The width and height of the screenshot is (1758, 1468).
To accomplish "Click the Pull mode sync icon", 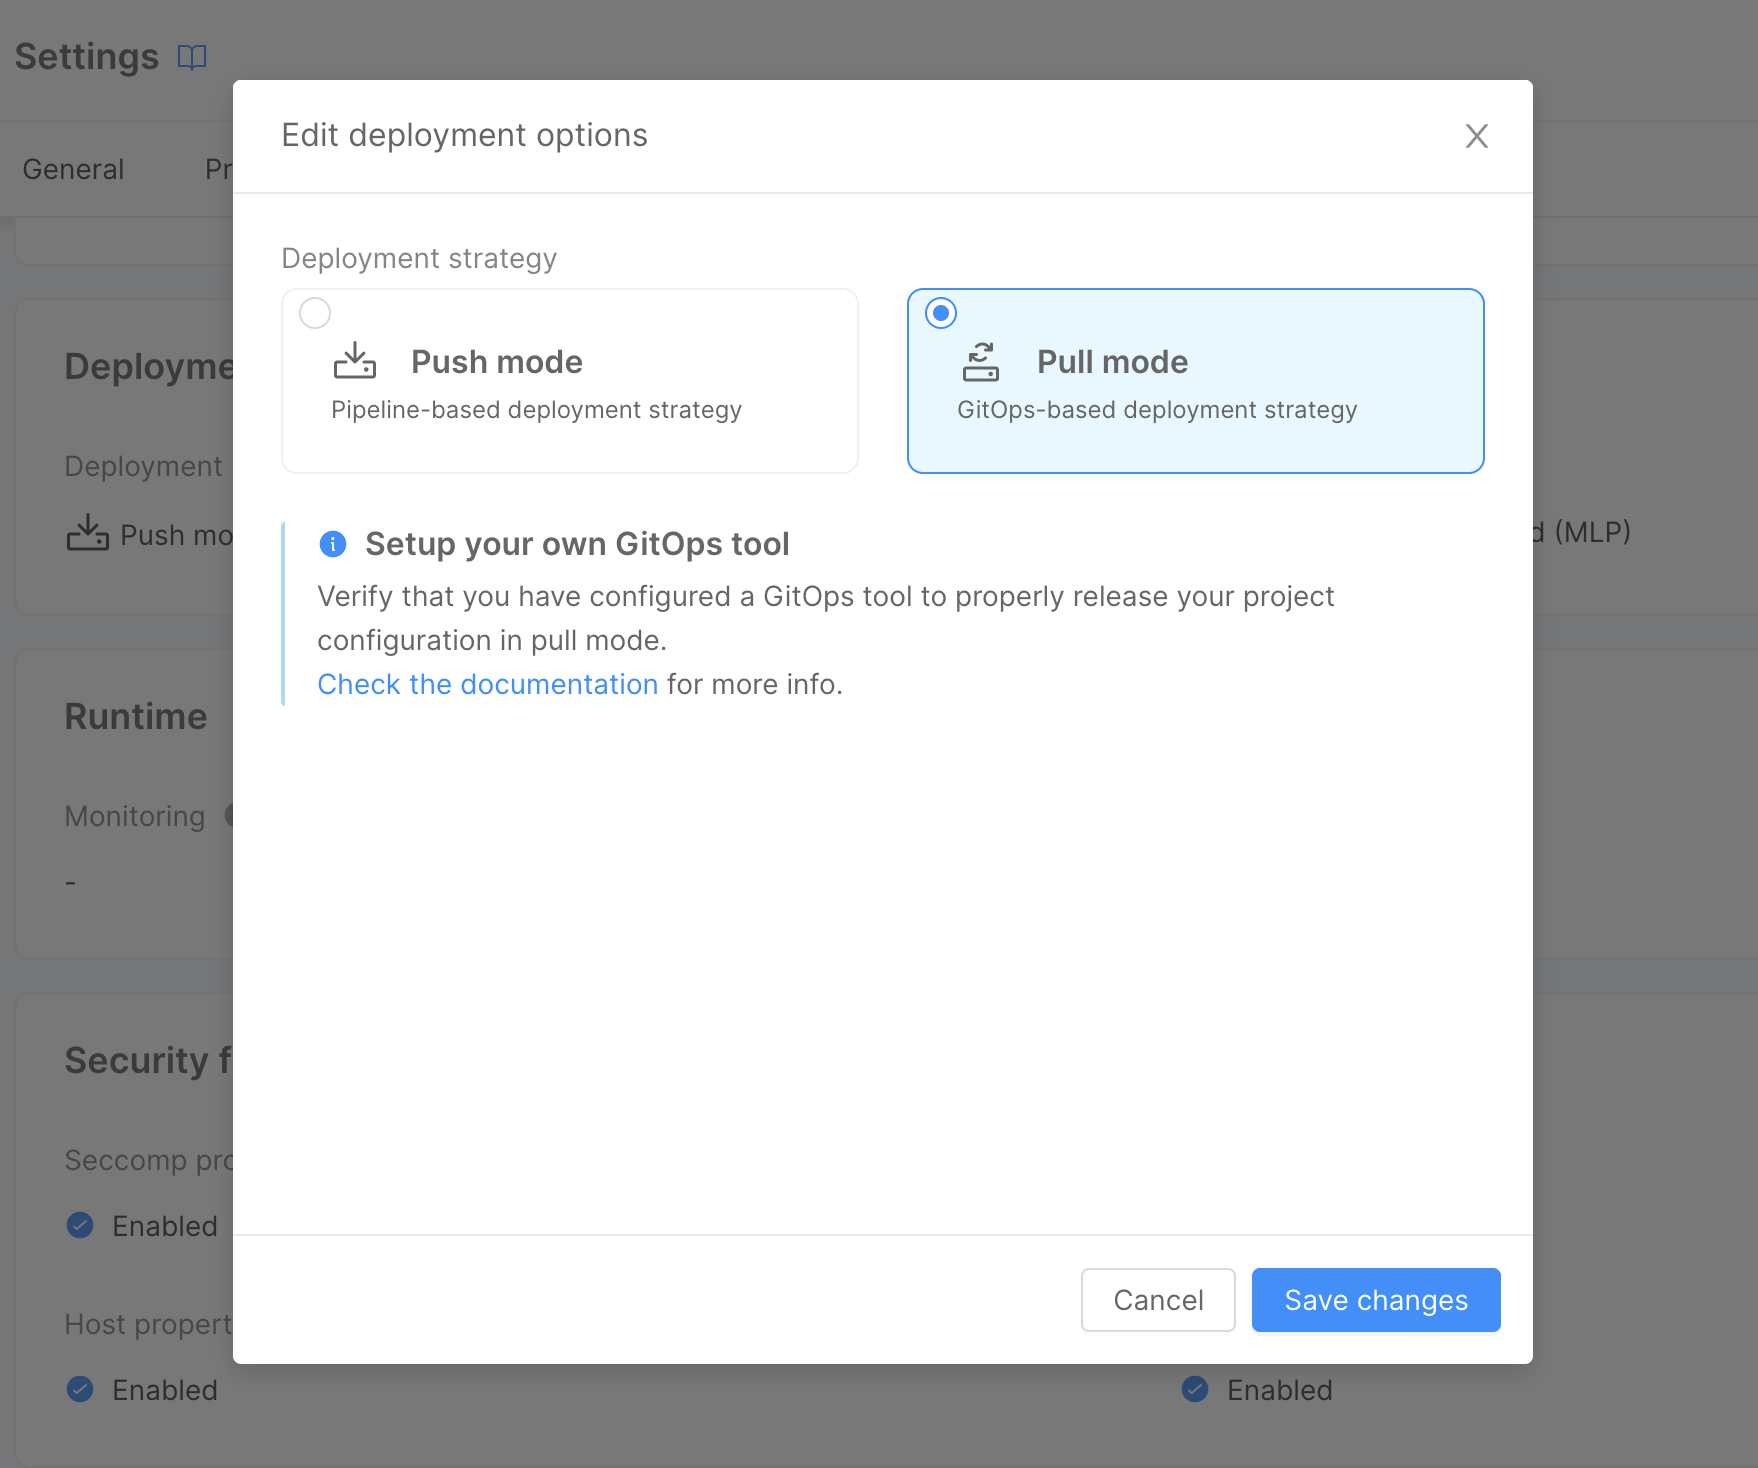I will pos(980,361).
